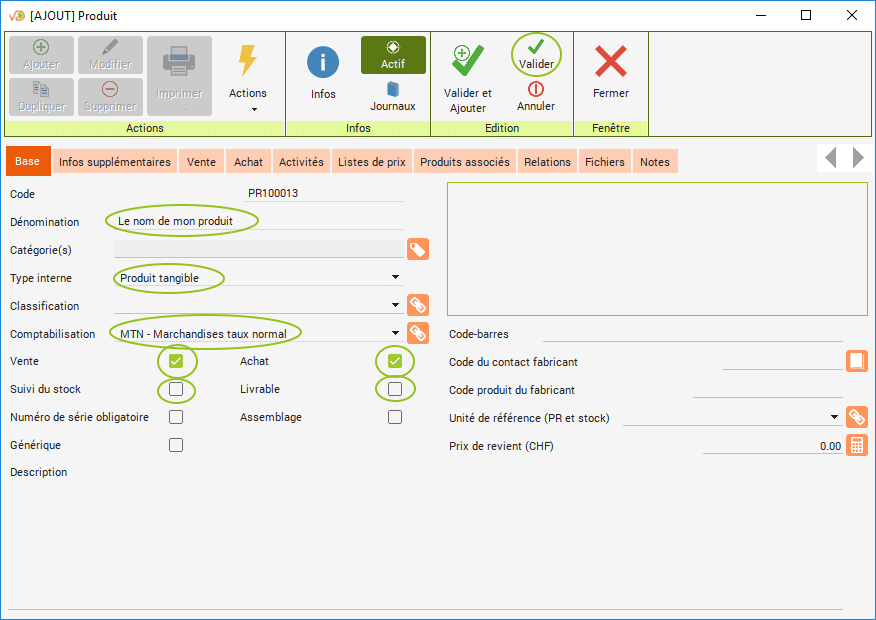
Task: Uncheck the Vente checkbox
Action: point(176,361)
